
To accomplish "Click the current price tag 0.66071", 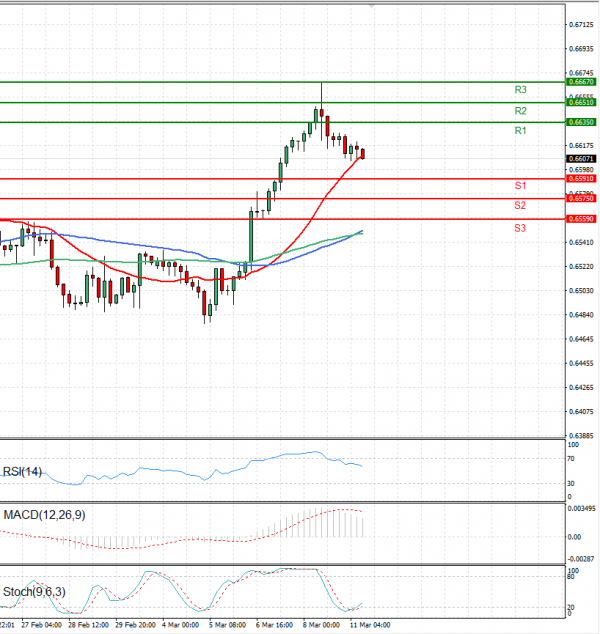I will (x=580, y=159).
